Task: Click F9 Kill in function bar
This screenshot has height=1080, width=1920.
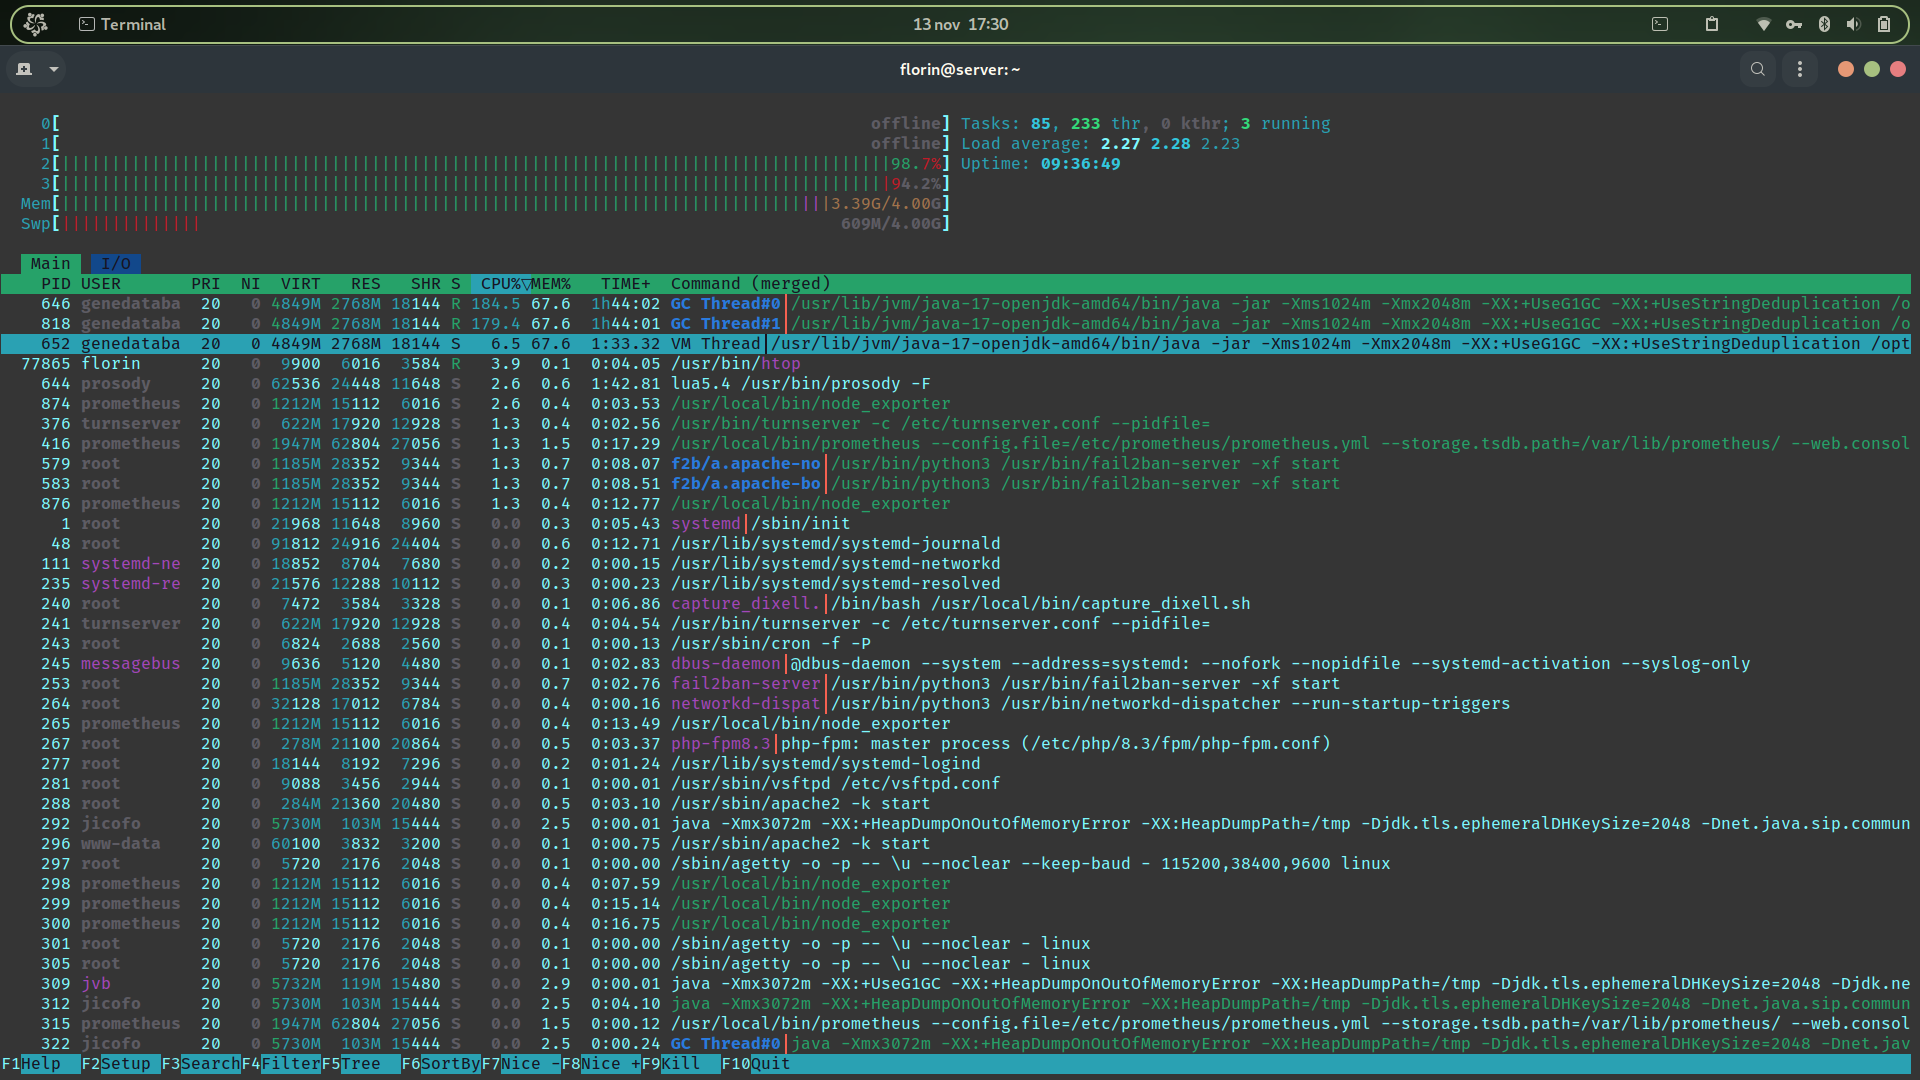Action: (x=681, y=1064)
